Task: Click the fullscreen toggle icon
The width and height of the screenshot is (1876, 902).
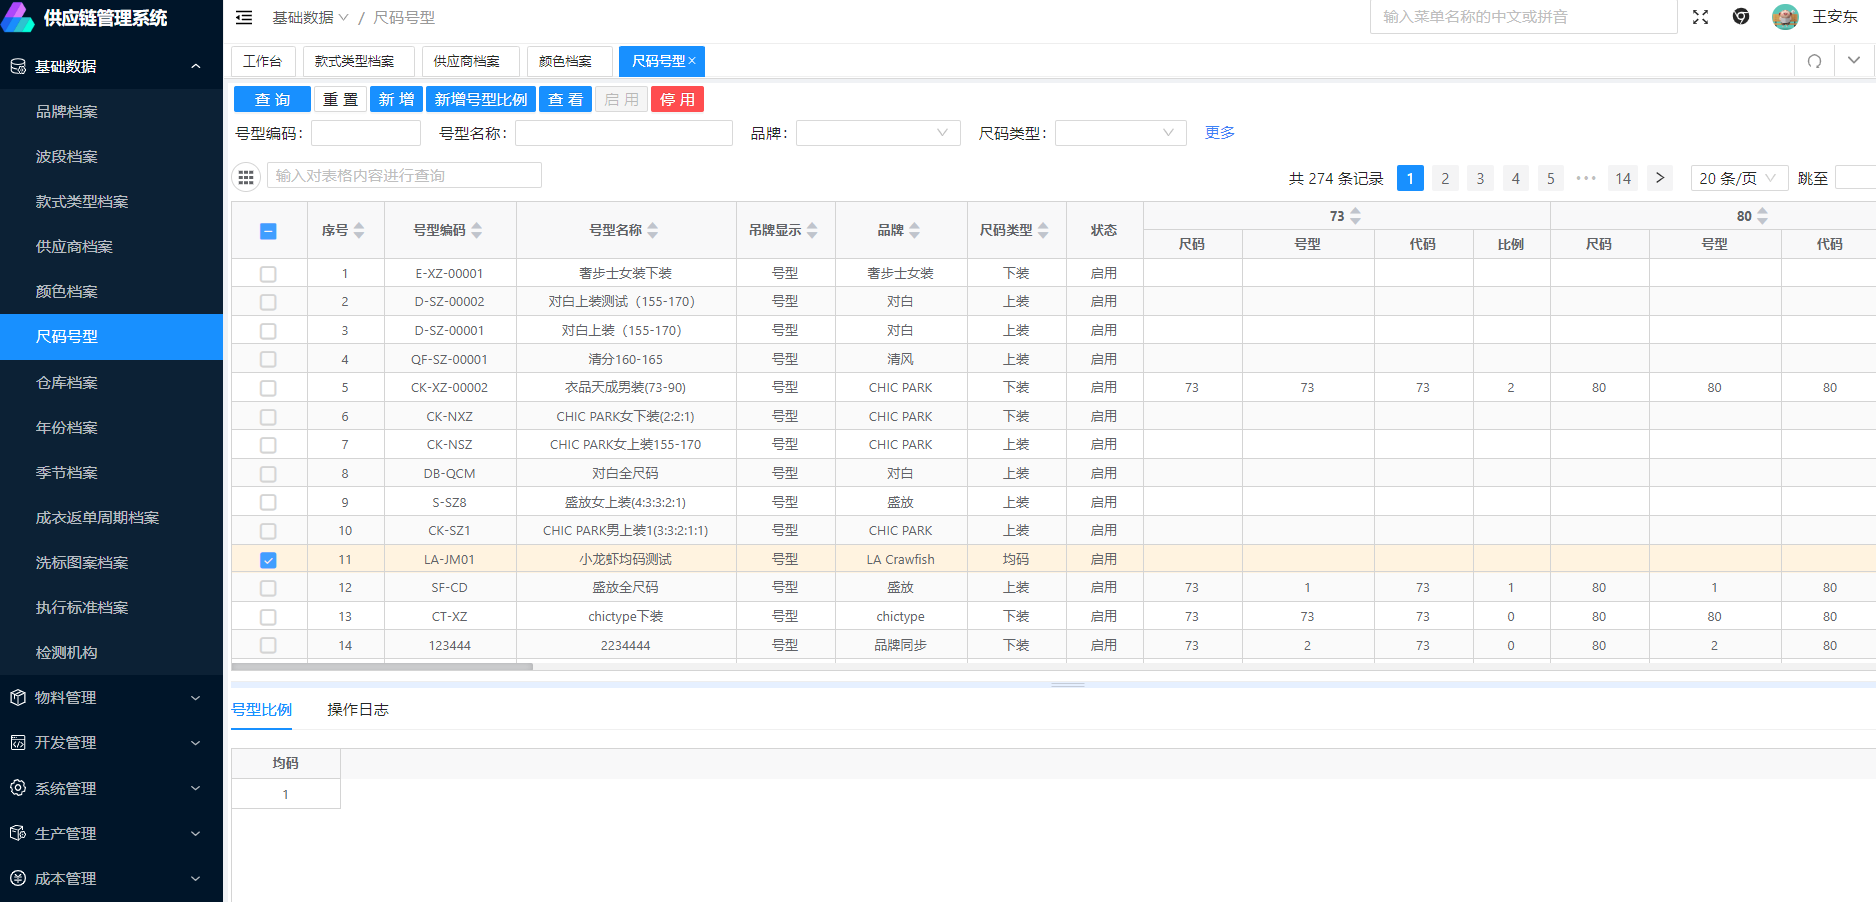Action: (1700, 17)
